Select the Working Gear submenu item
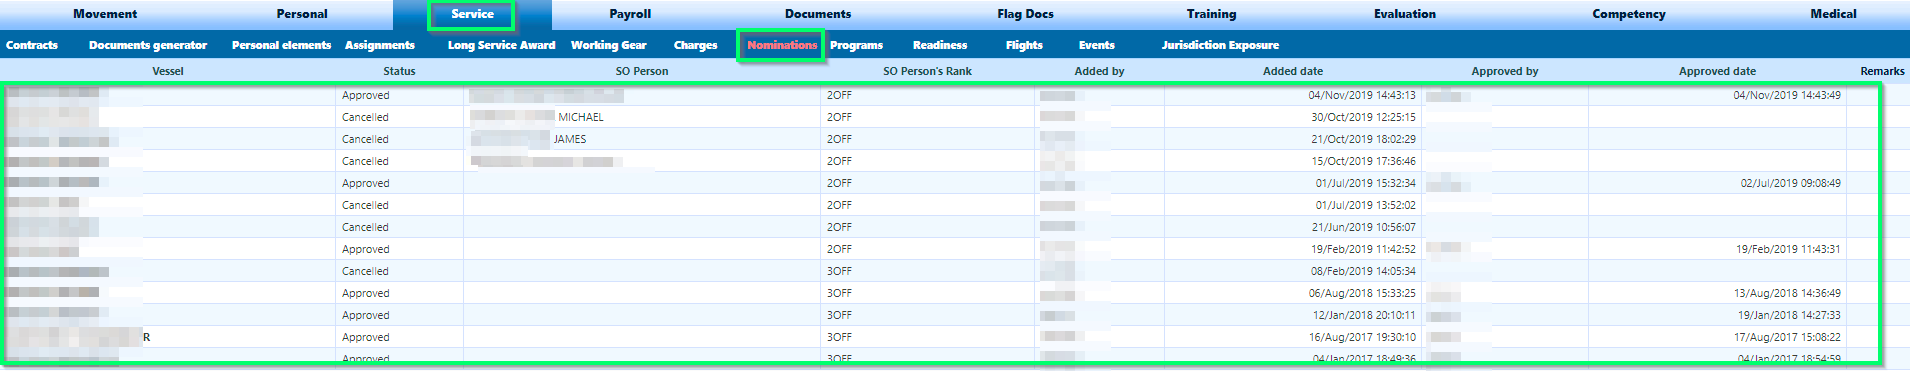The height and width of the screenshot is (371, 1910). point(609,45)
